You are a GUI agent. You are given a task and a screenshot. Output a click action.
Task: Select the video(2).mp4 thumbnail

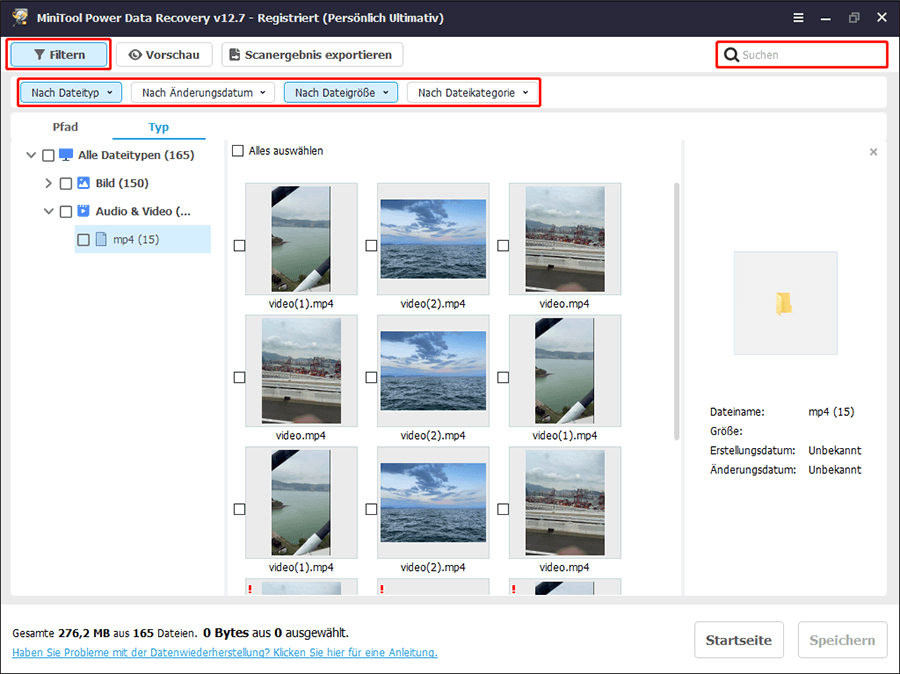click(432, 238)
